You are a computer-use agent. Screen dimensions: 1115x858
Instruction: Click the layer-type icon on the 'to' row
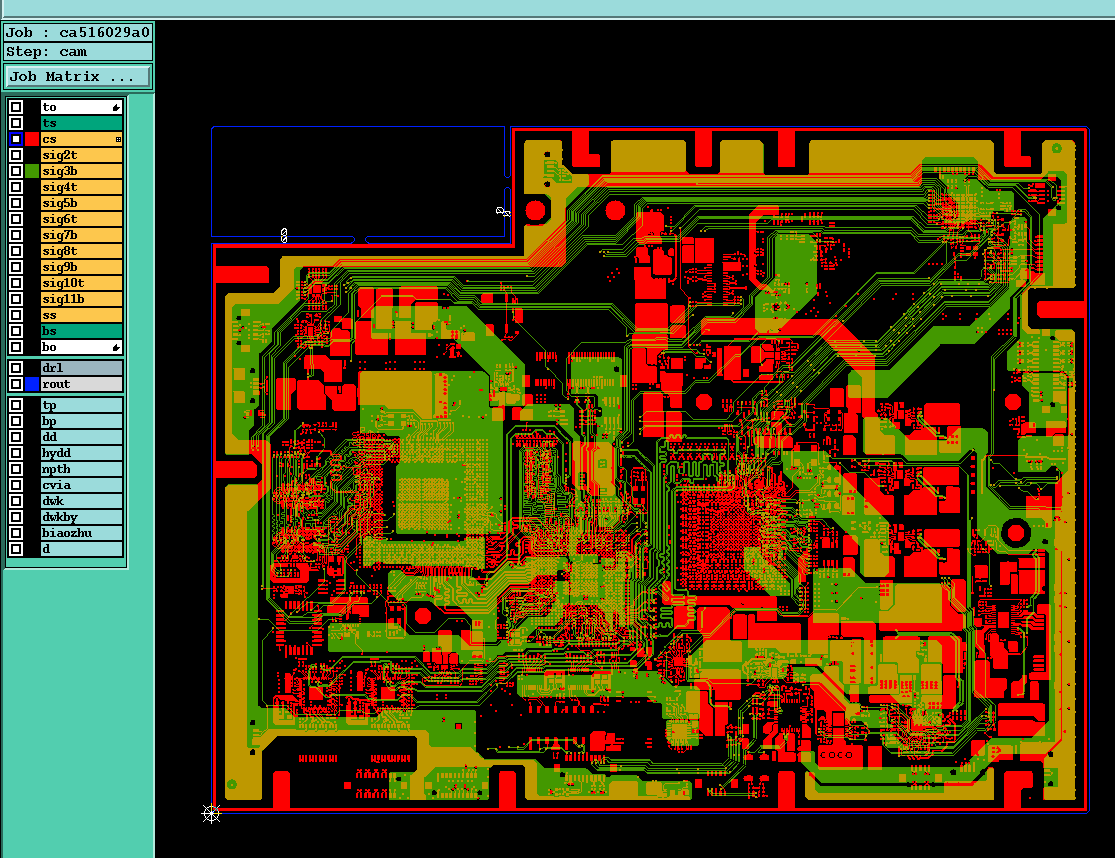pos(116,107)
